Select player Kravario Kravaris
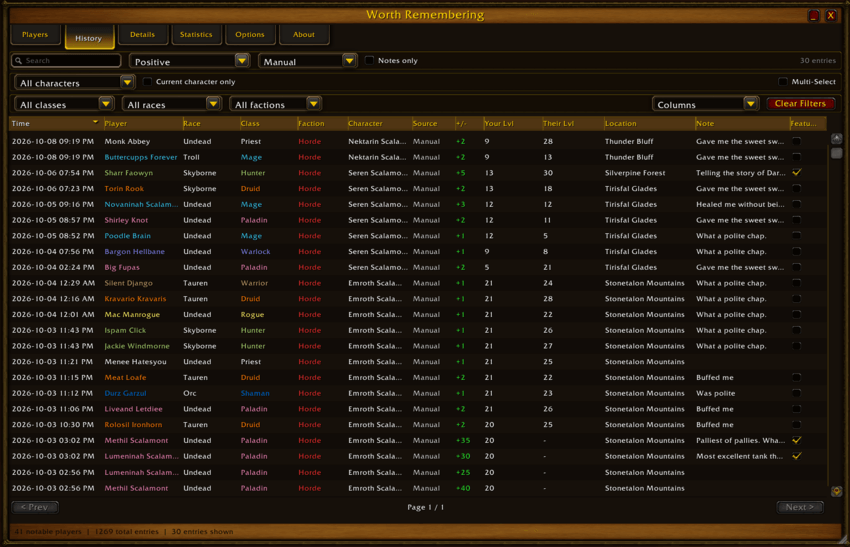 pyautogui.click(x=136, y=299)
